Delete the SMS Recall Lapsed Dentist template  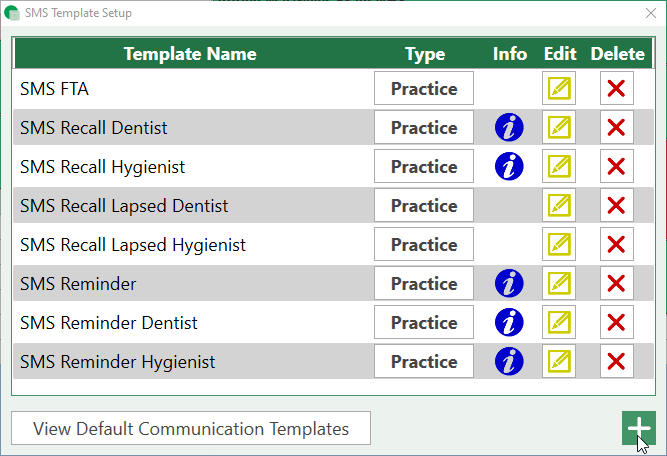tap(616, 205)
